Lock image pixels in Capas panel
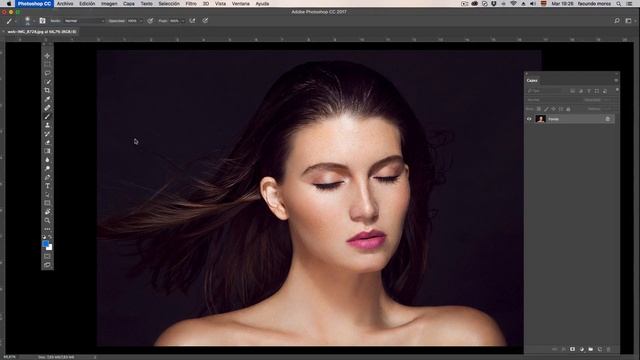Screen dimensions: 640x360 [546, 109]
